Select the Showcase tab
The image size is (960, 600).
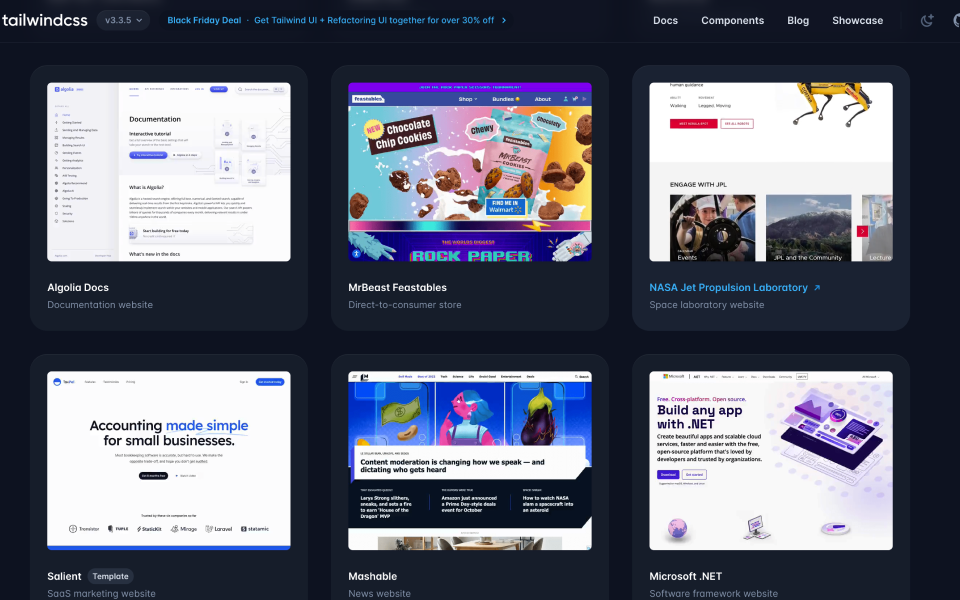[x=857, y=20]
